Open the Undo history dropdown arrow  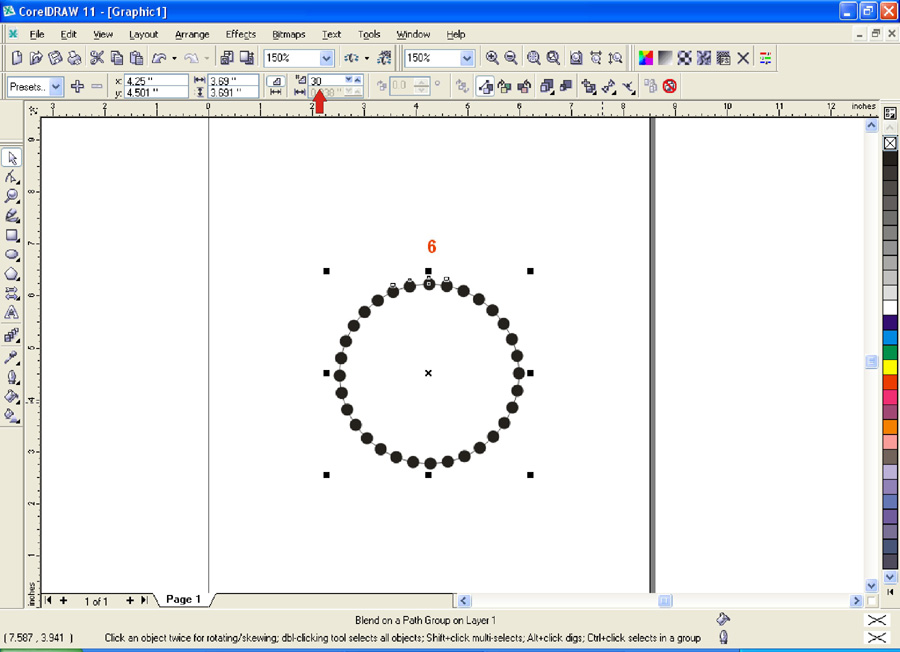coord(174,58)
